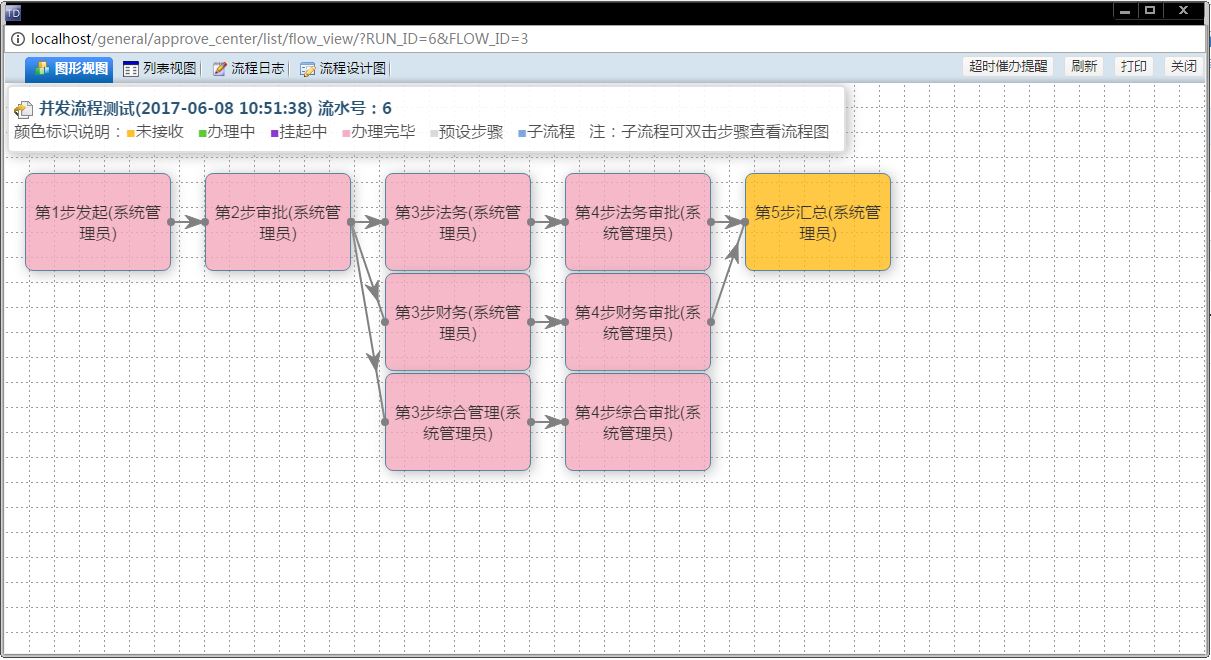Viewport: 1211px width, 660px height.
Task: Click the 图形视图 tab icon
Action: pos(42,69)
